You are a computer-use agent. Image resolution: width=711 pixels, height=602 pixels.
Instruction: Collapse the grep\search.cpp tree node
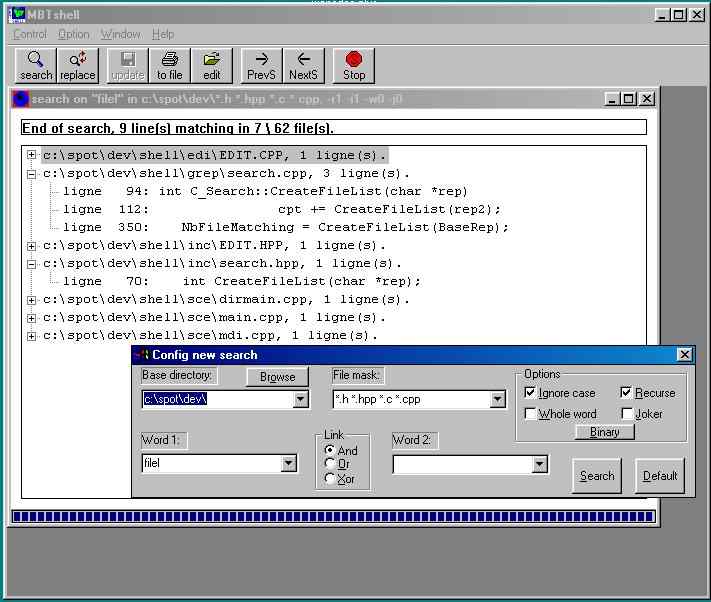click(31, 174)
